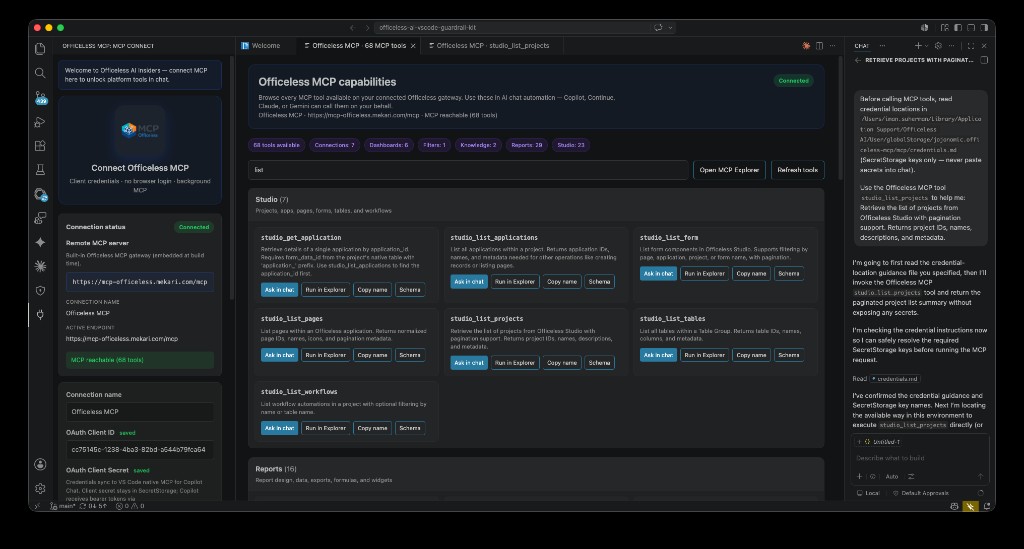Click Run in Explorer for studio_list_form
Viewport: 1024px width, 549px height.
click(704, 274)
